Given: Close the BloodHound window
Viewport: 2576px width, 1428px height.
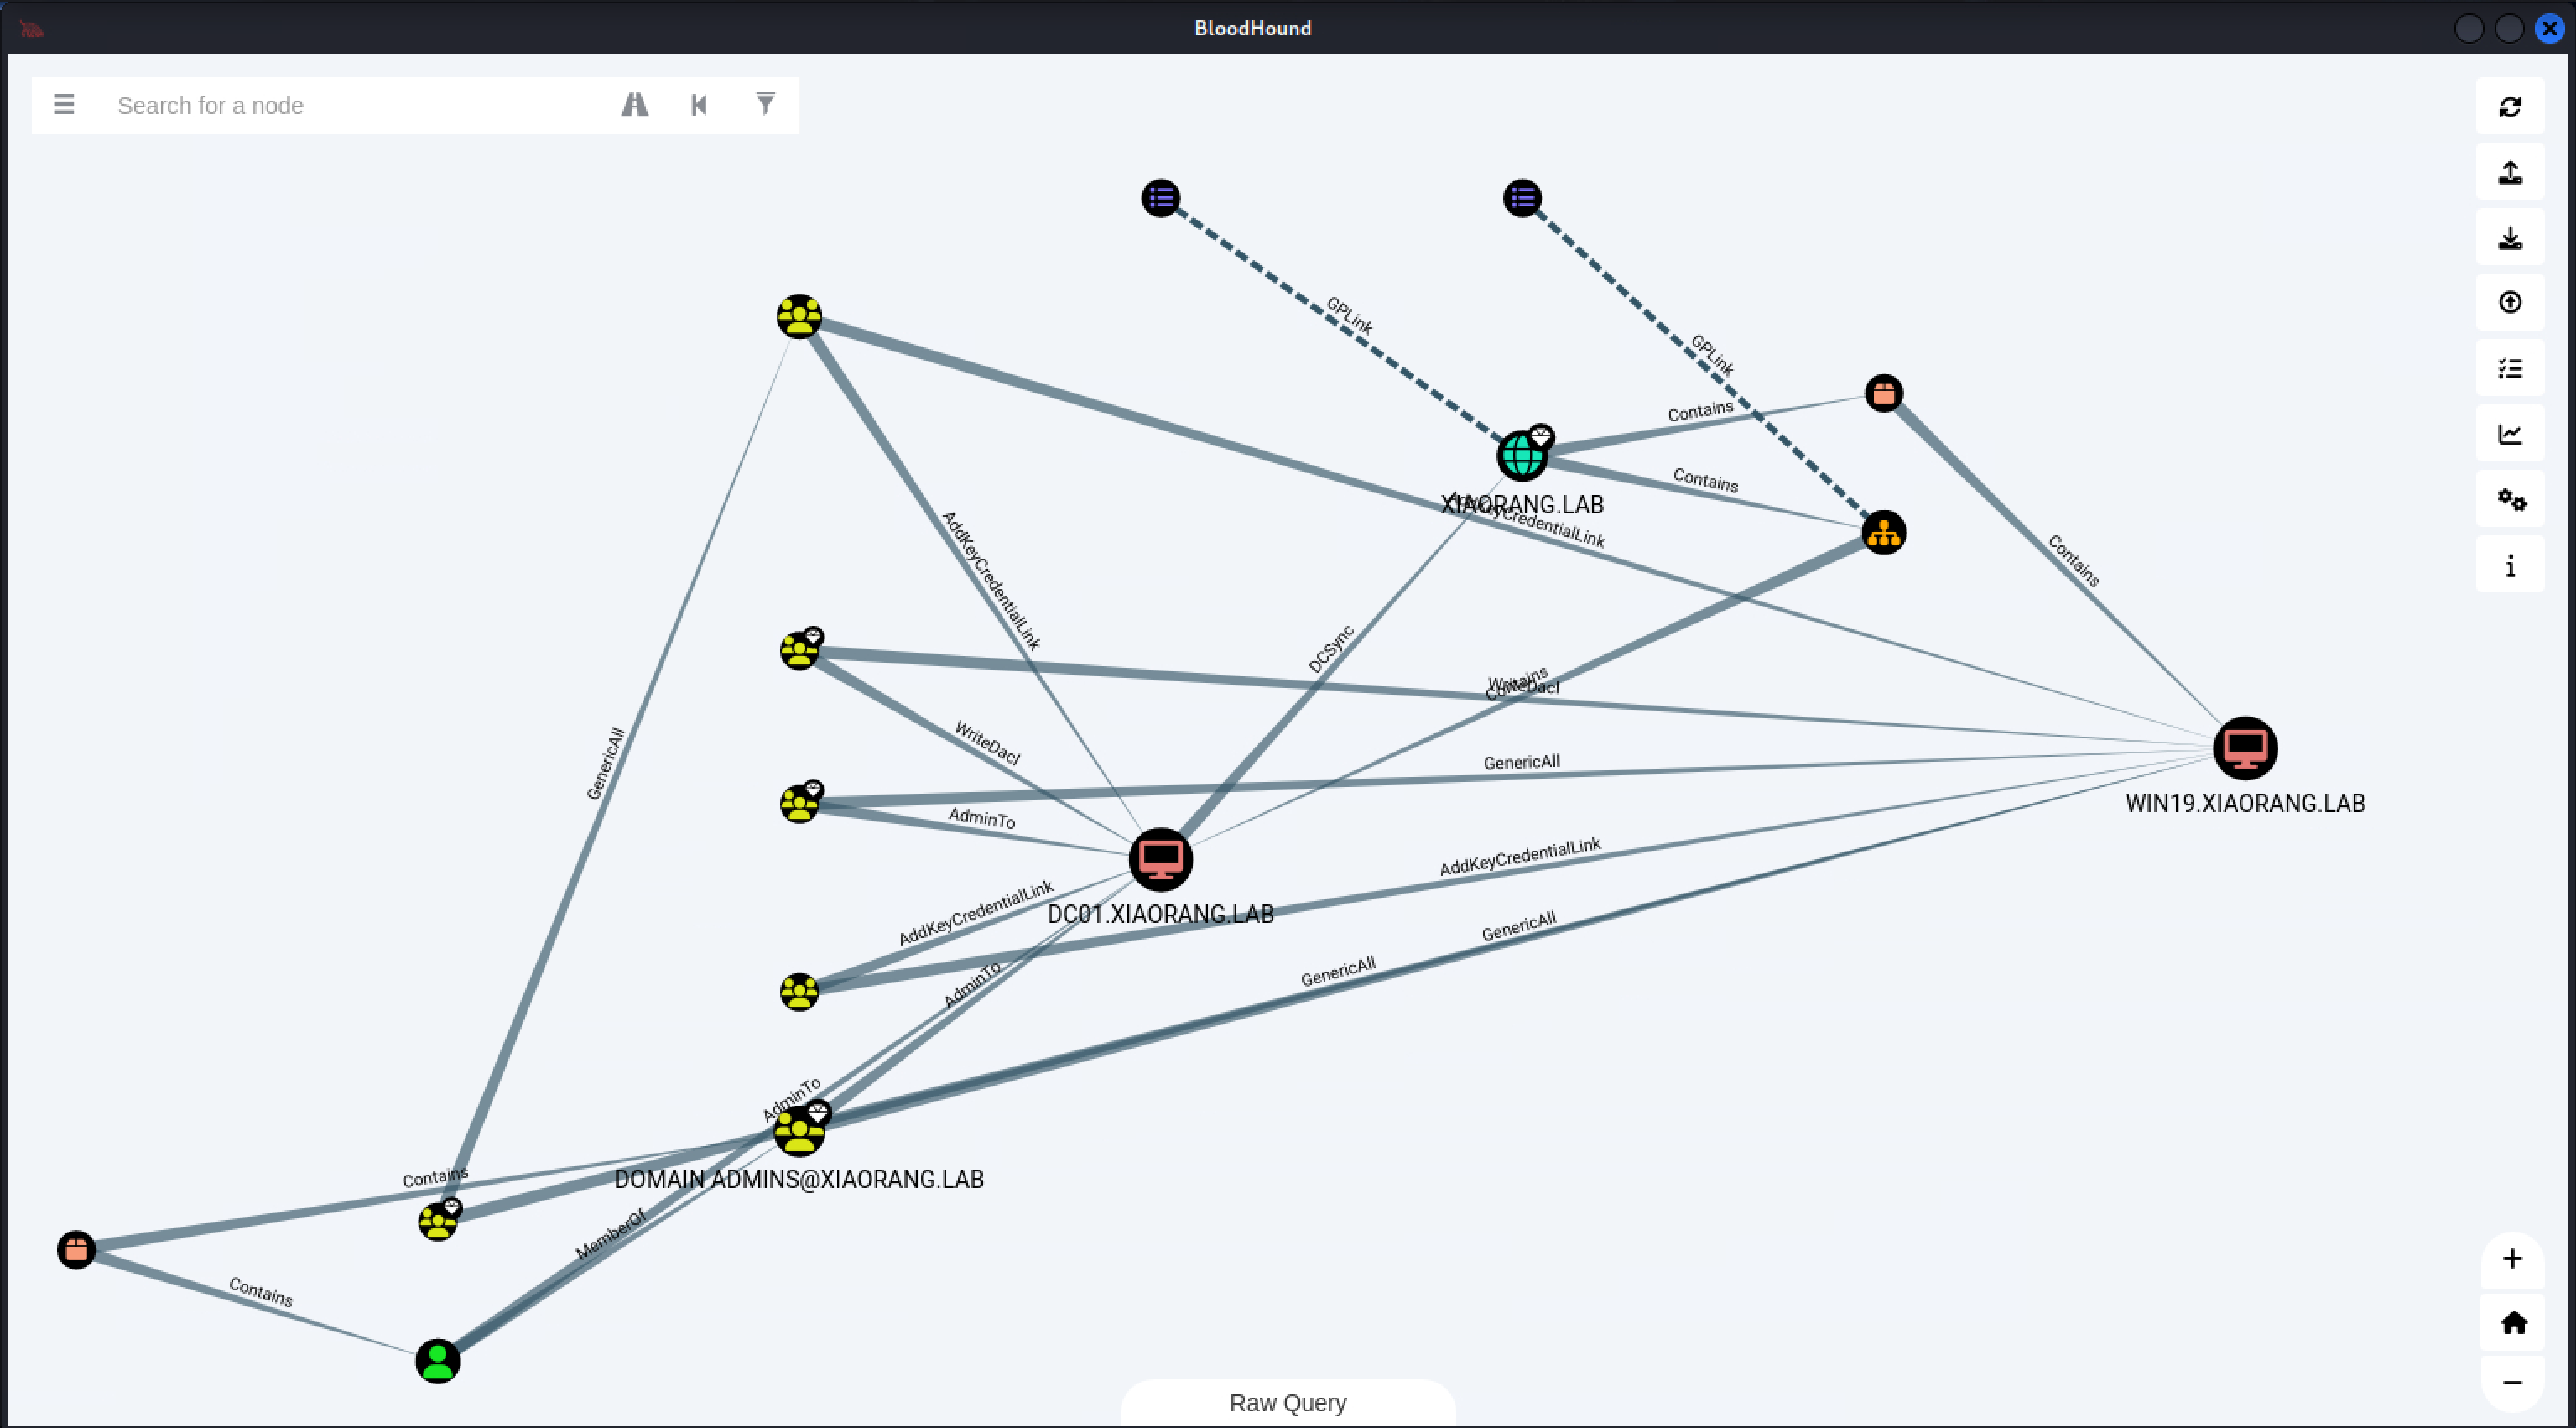Looking at the screenshot, I should pos(2549,28).
